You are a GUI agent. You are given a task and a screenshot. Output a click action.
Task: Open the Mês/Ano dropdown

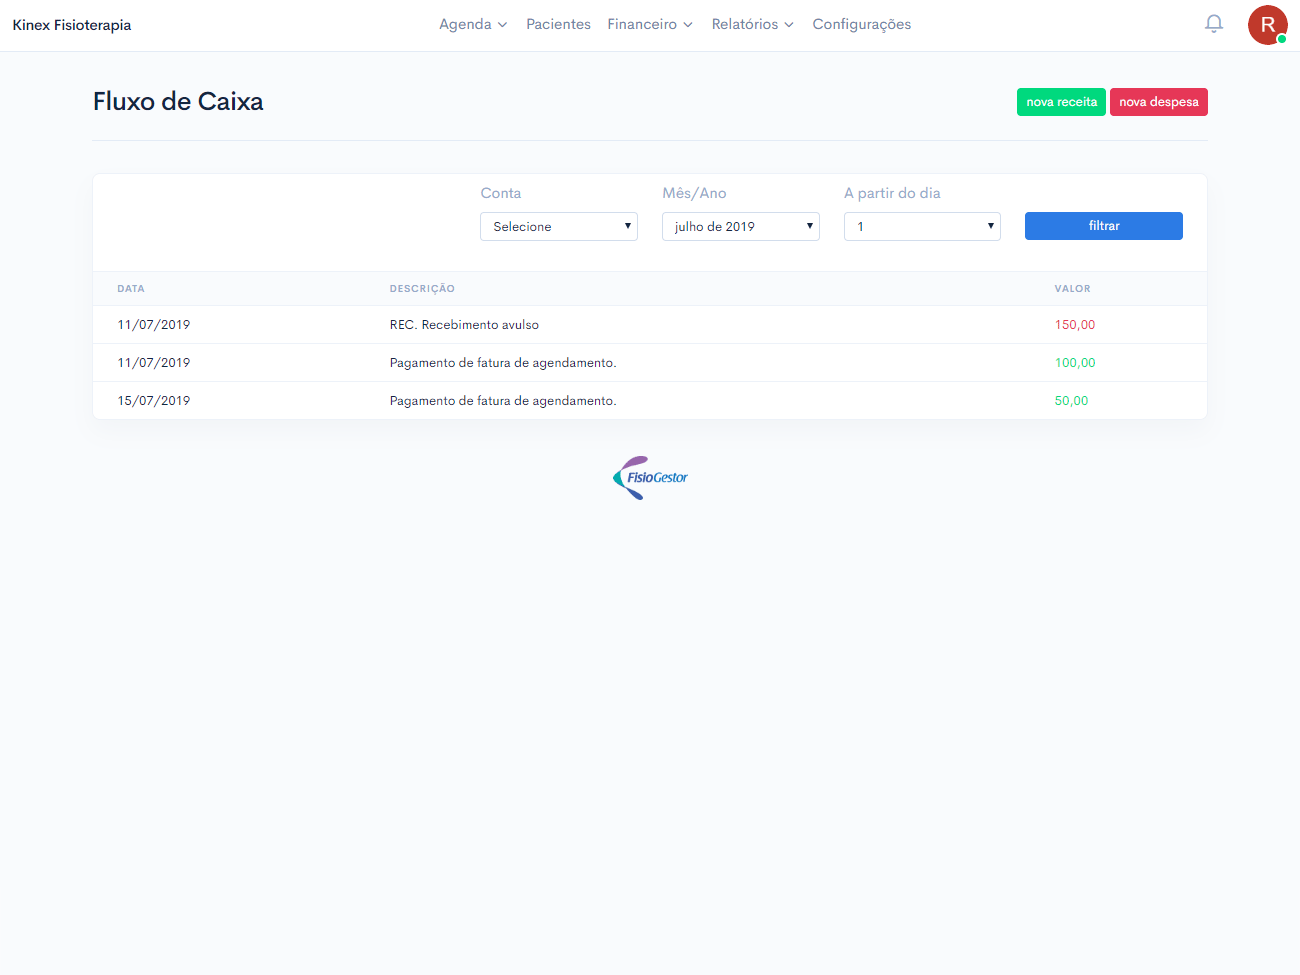(x=741, y=226)
